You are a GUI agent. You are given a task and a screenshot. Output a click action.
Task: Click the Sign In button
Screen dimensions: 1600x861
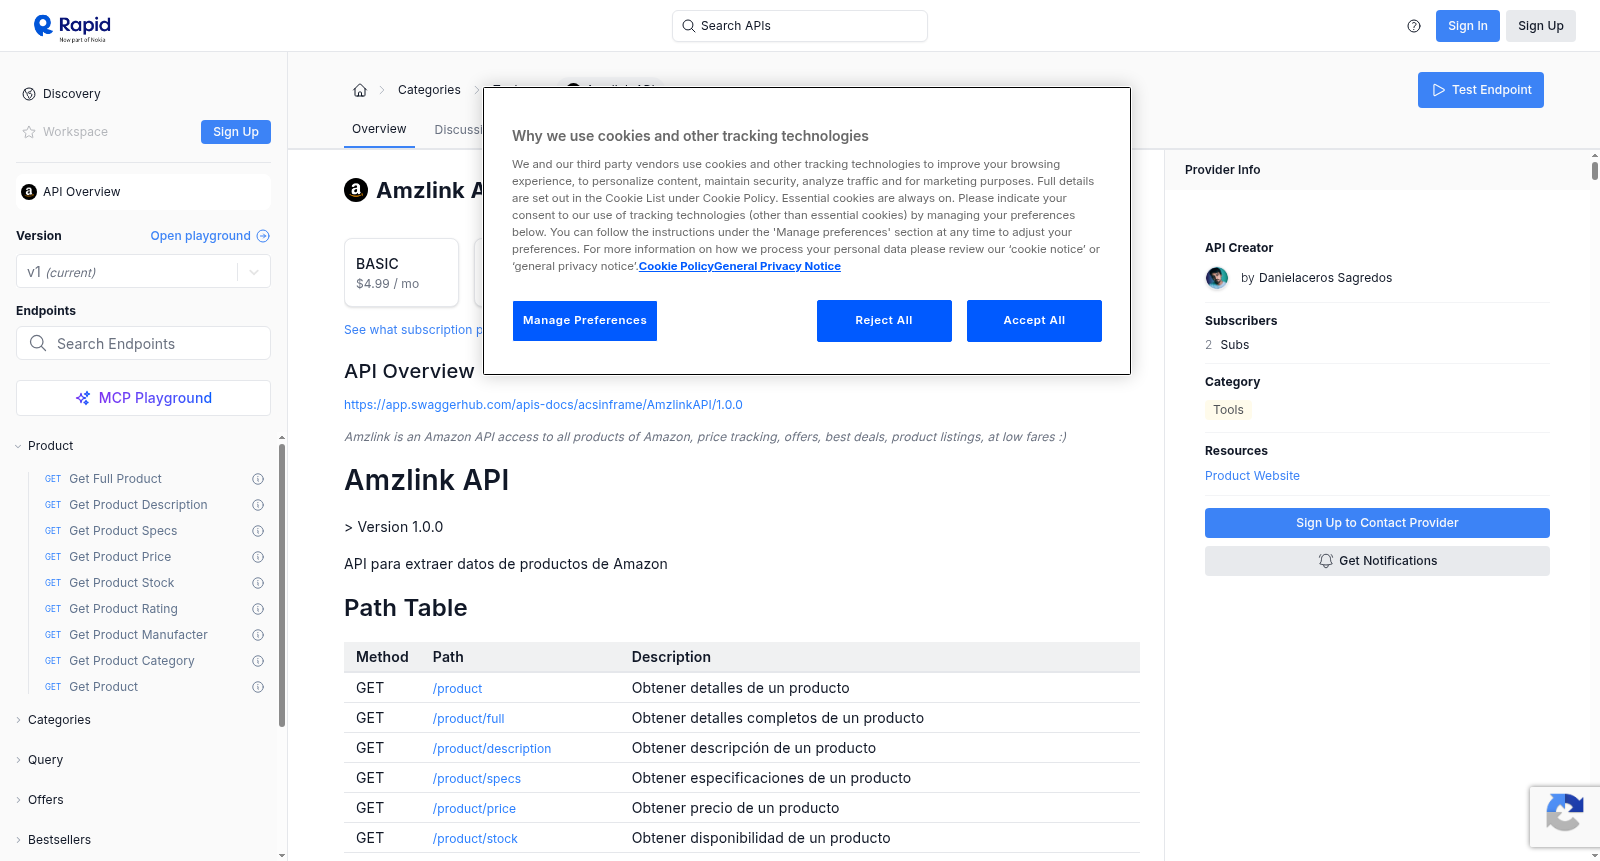pyautogui.click(x=1468, y=26)
